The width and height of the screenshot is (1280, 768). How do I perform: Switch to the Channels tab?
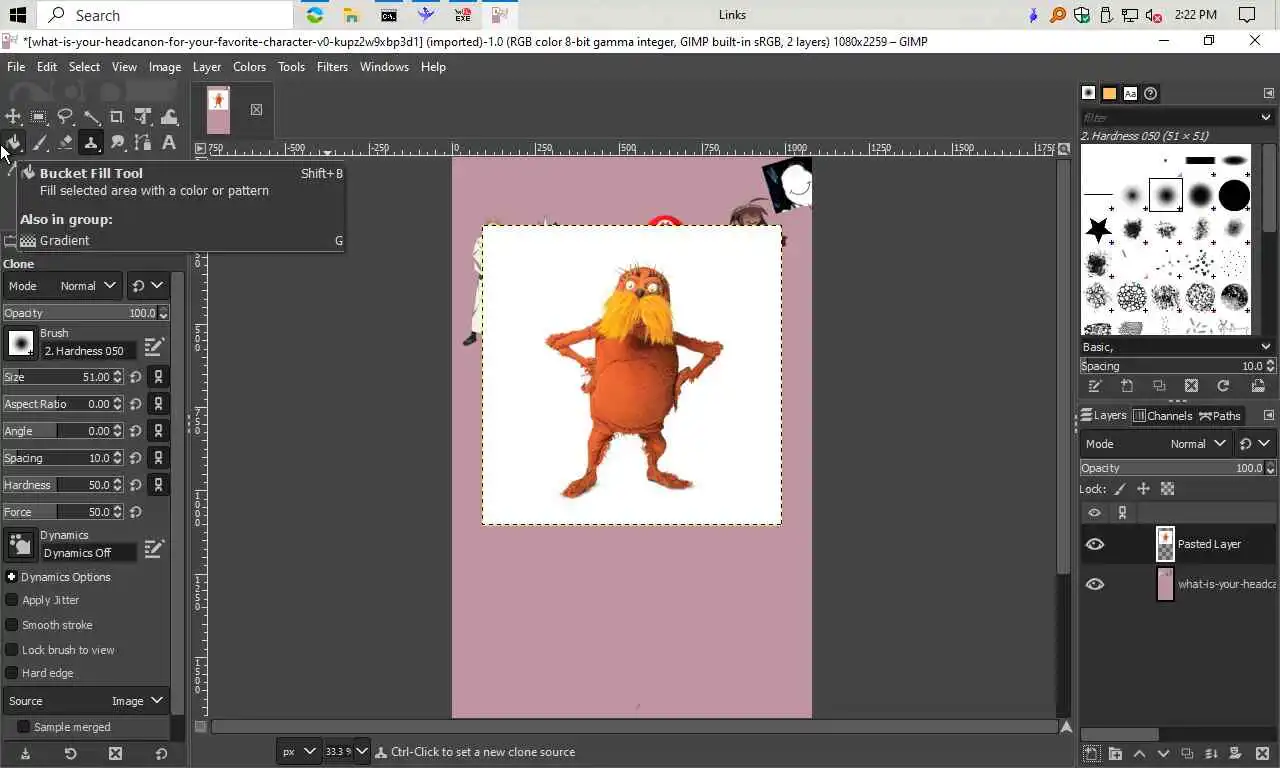1163,416
